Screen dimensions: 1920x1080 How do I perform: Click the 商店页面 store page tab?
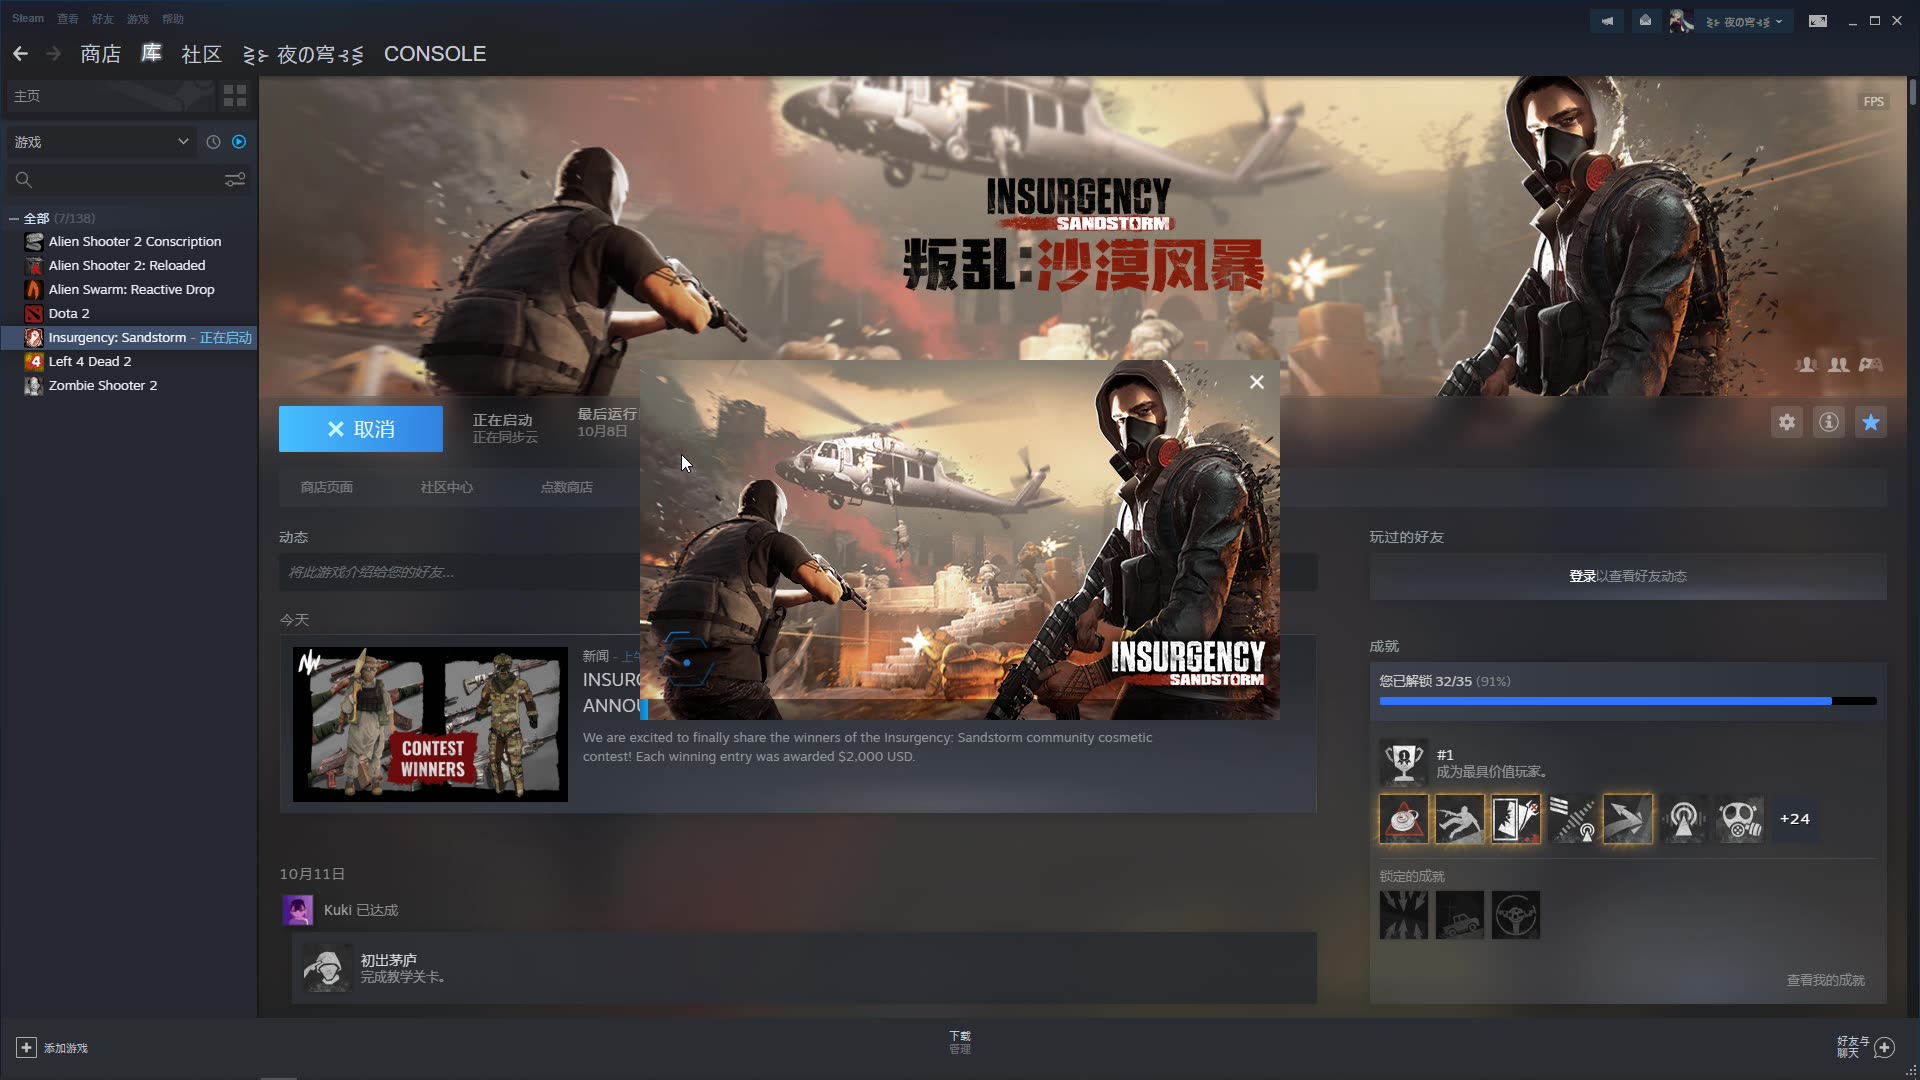(326, 485)
